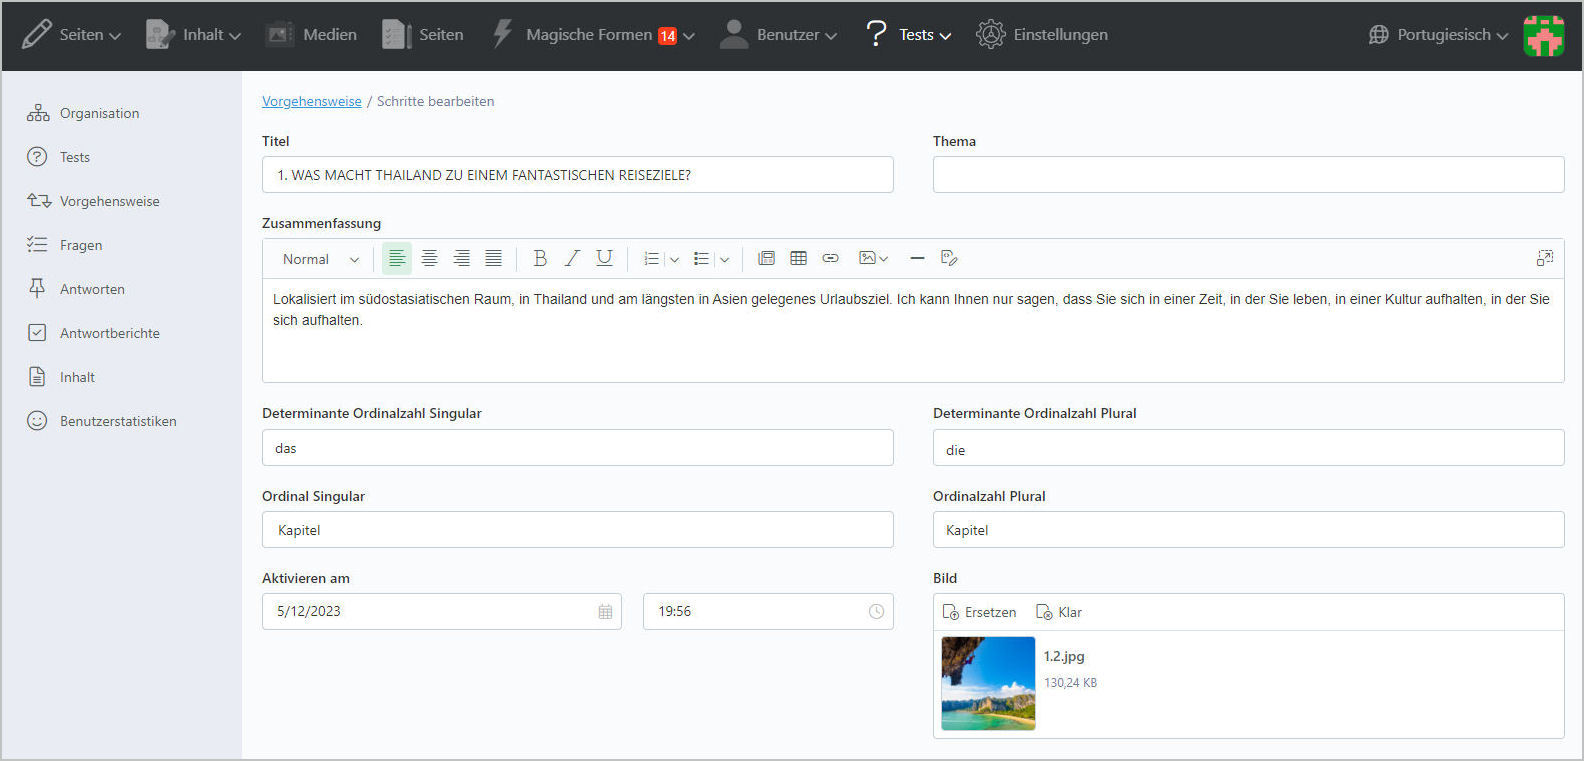Click the align left icon
The width and height of the screenshot is (1584, 761).
(x=397, y=258)
